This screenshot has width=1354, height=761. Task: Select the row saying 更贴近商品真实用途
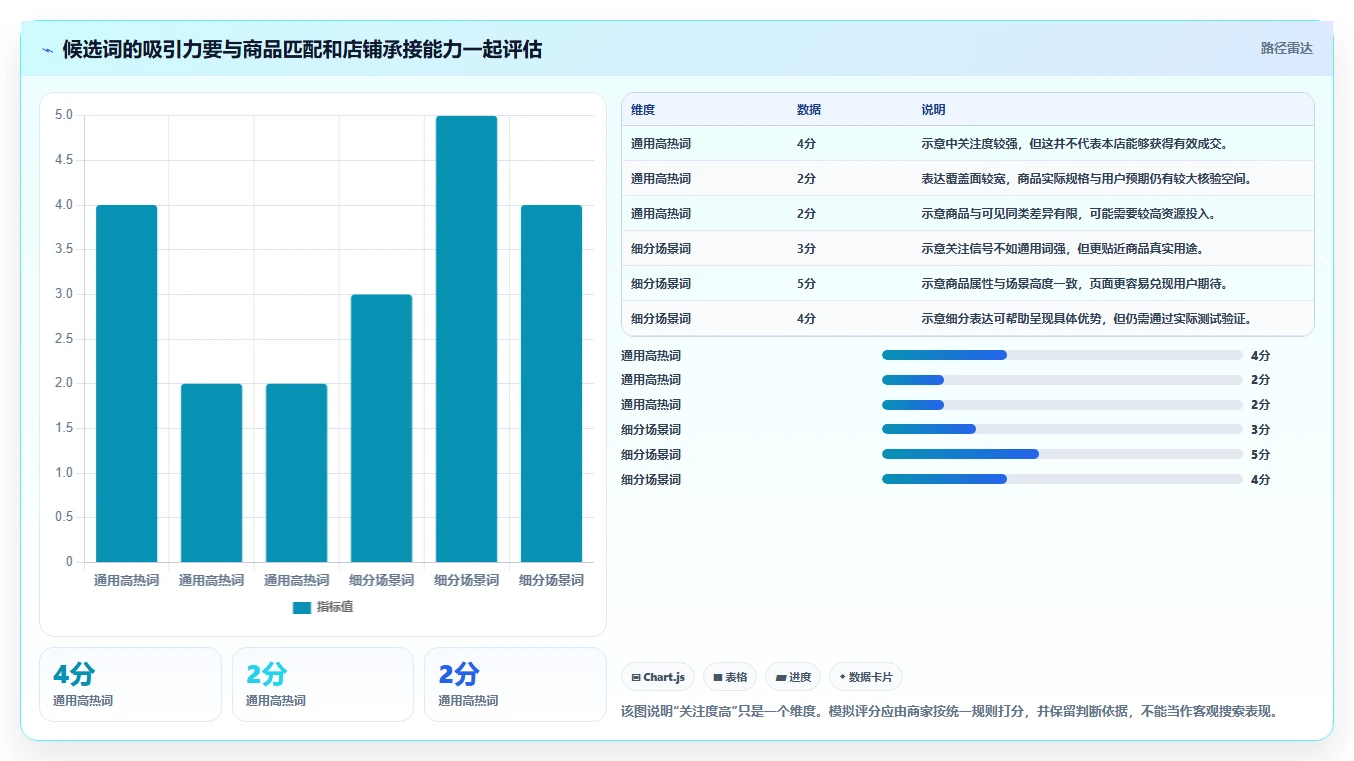pos(967,248)
